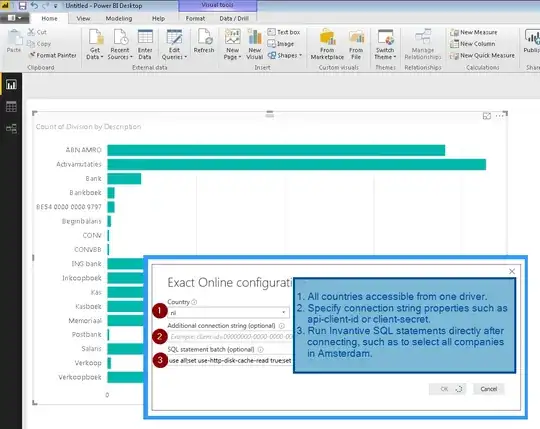The height and width of the screenshot is (429, 540).
Task: Open the Country dropdown in dialog
Action: point(228,313)
